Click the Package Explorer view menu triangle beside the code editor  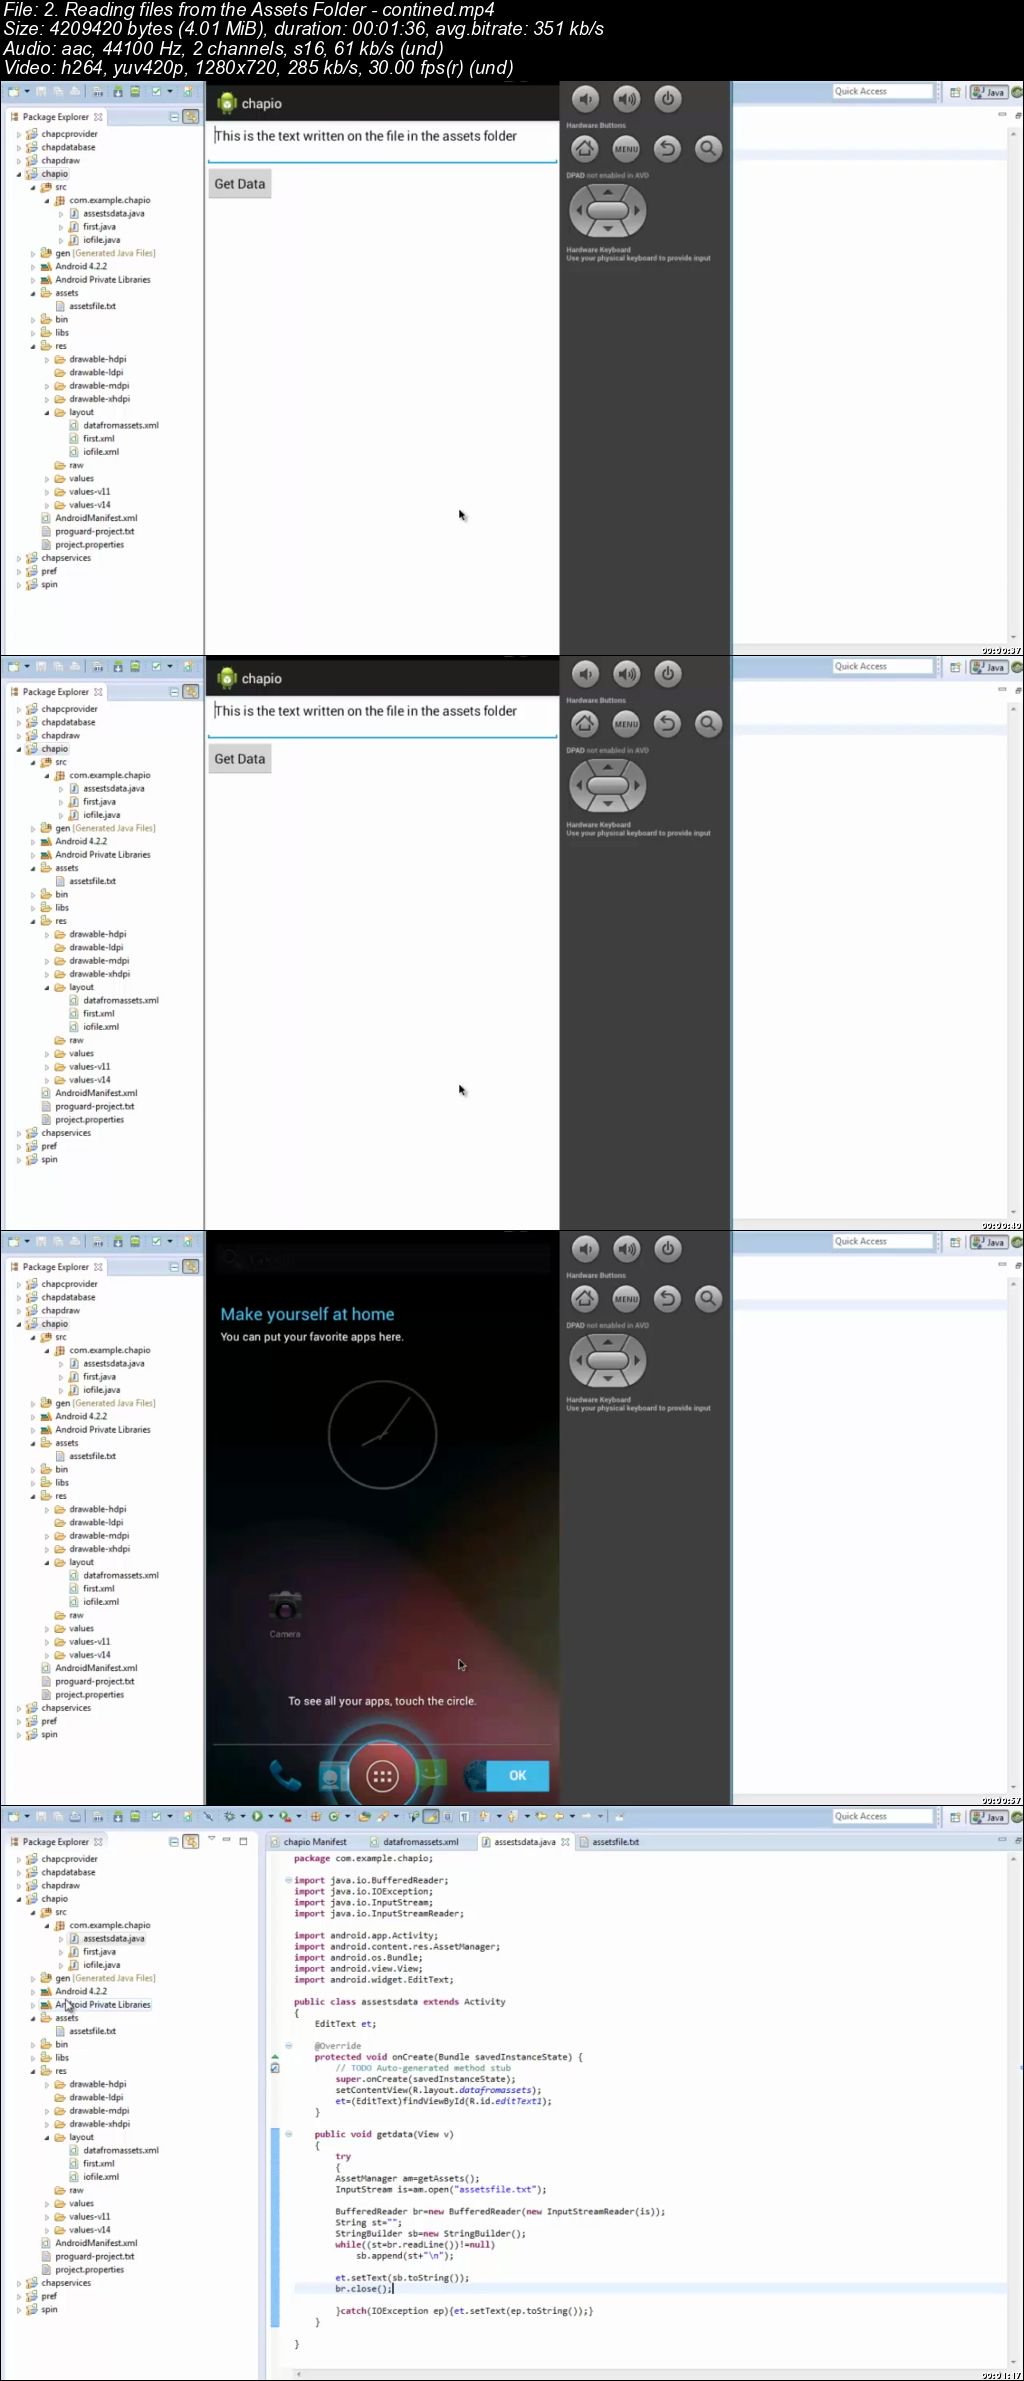(x=211, y=1839)
